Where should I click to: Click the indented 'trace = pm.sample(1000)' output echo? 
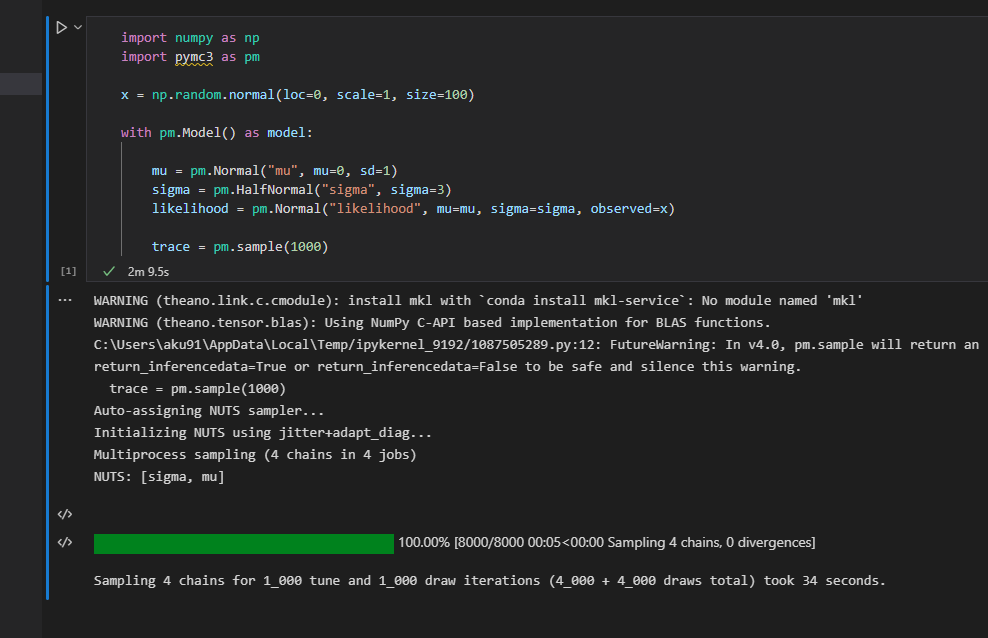(x=197, y=389)
